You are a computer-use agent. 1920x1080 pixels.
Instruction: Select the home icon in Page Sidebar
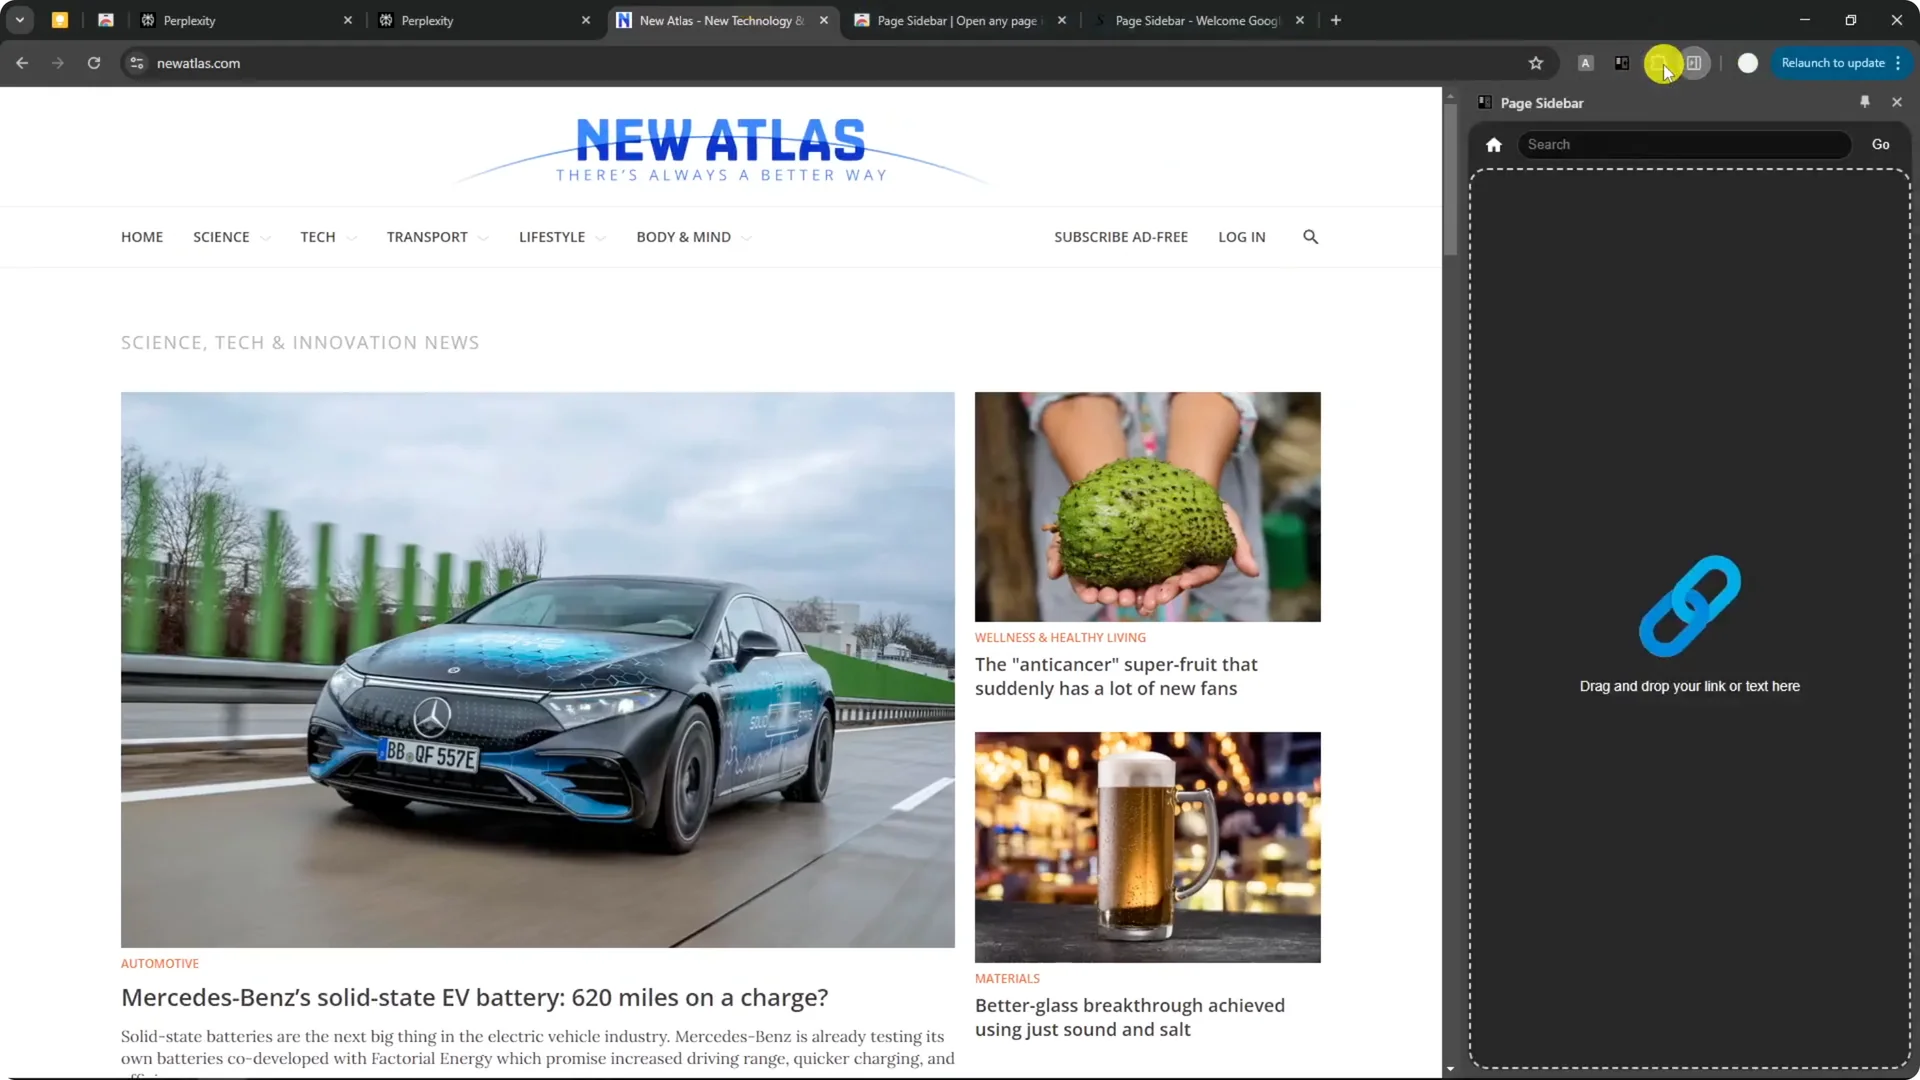1493,144
